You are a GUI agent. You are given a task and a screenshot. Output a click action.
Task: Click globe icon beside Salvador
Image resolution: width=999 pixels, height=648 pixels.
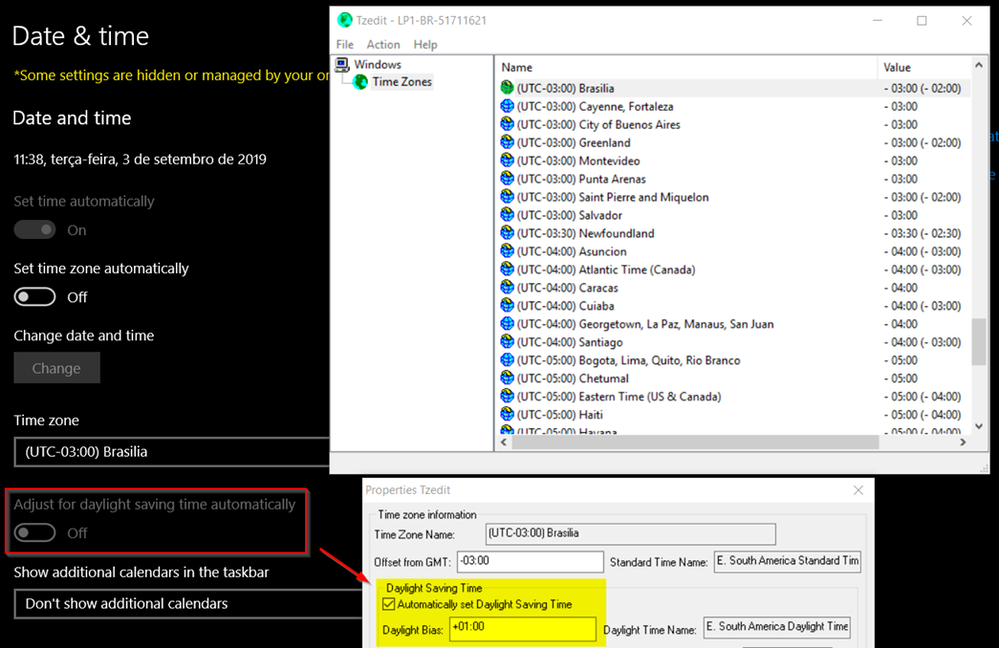pos(507,215)
